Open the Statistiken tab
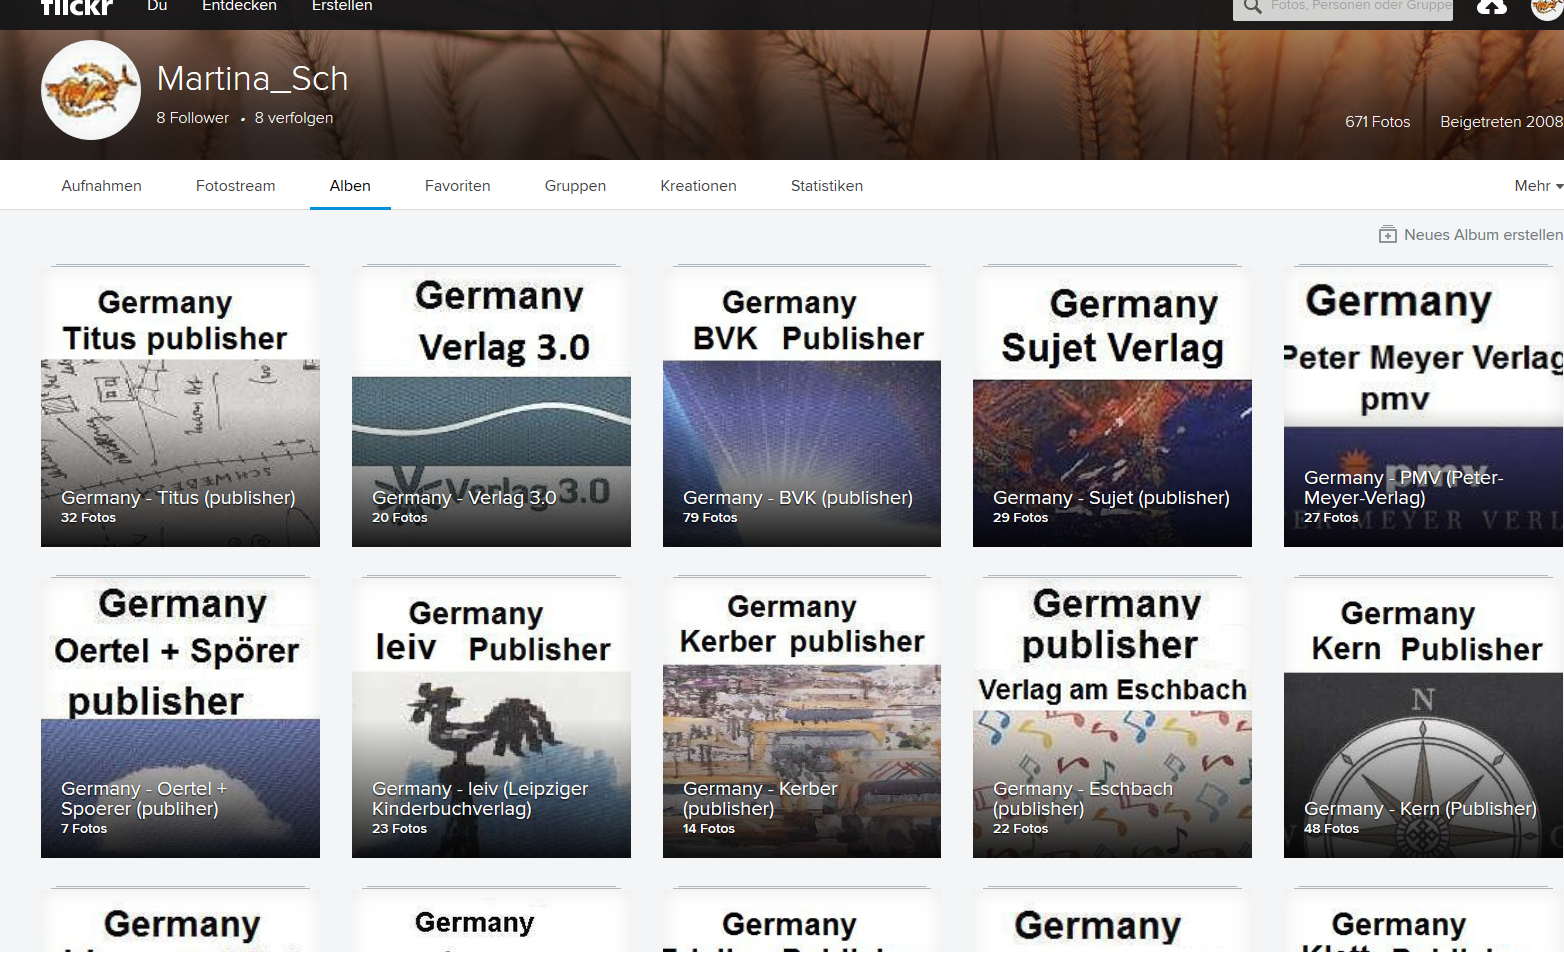 tap(826, 186)
